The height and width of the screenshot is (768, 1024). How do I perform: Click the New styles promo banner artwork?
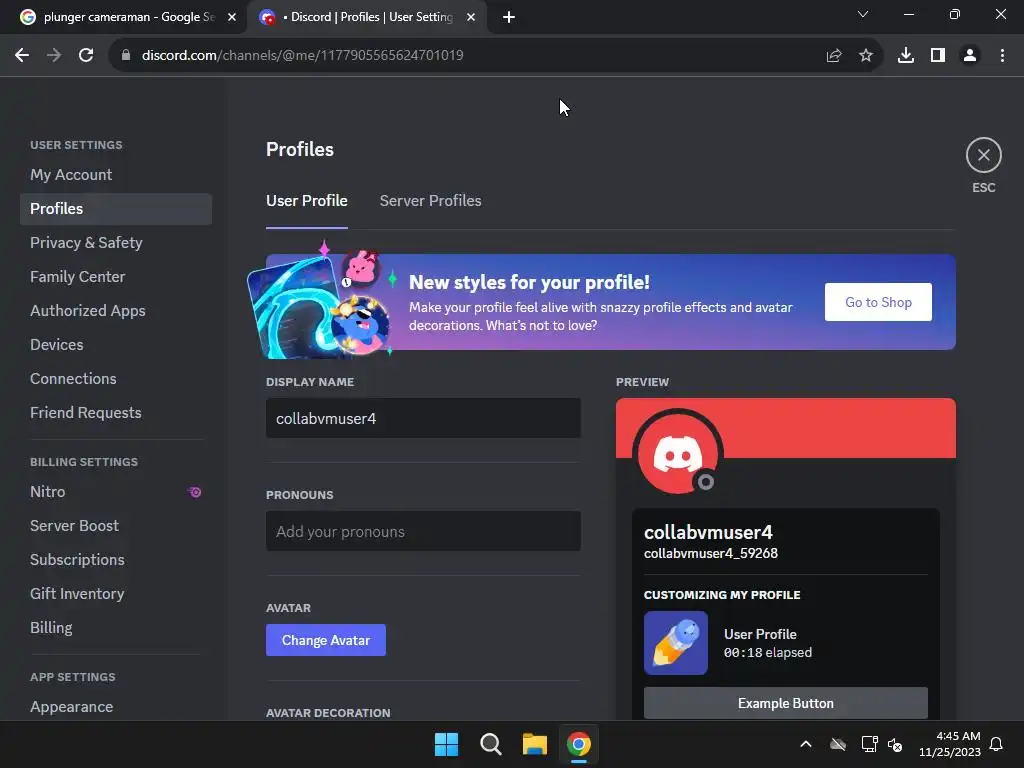pyautogui.click(x=320, y=302)
